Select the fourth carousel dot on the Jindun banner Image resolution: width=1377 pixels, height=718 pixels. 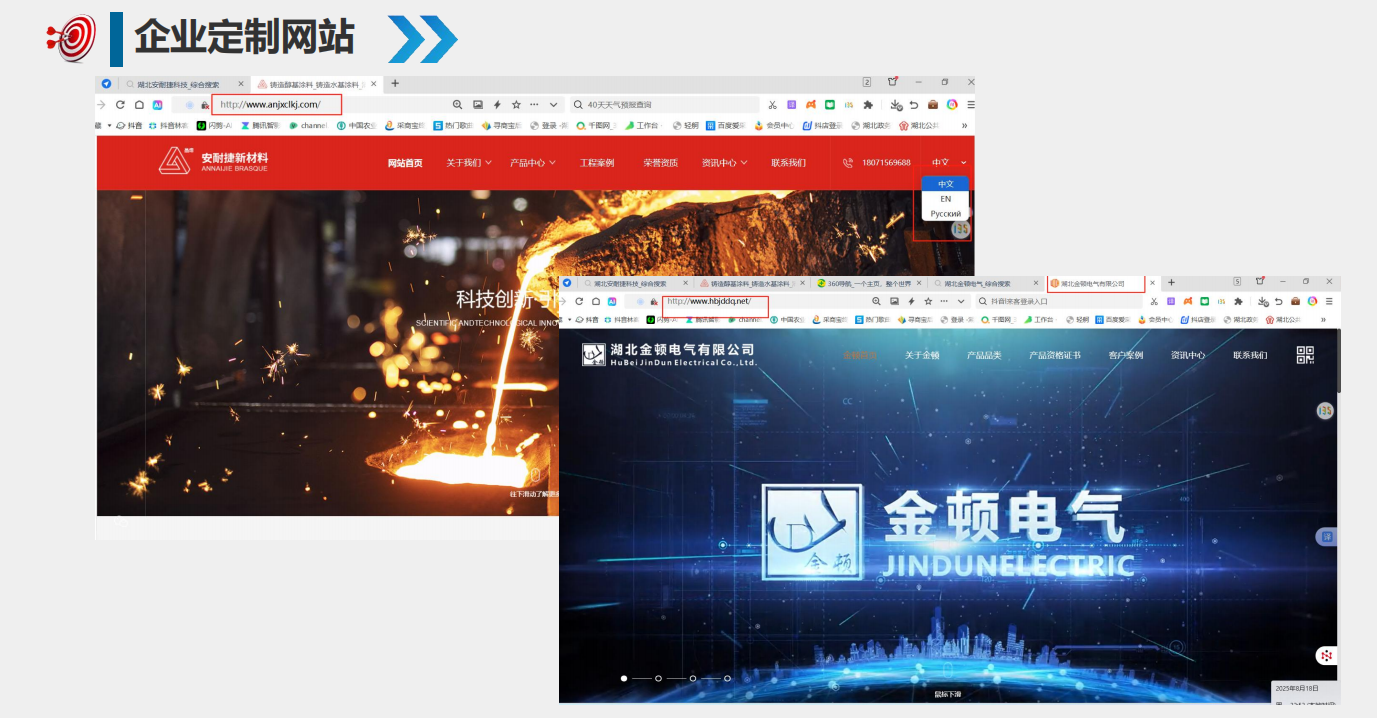727,678
